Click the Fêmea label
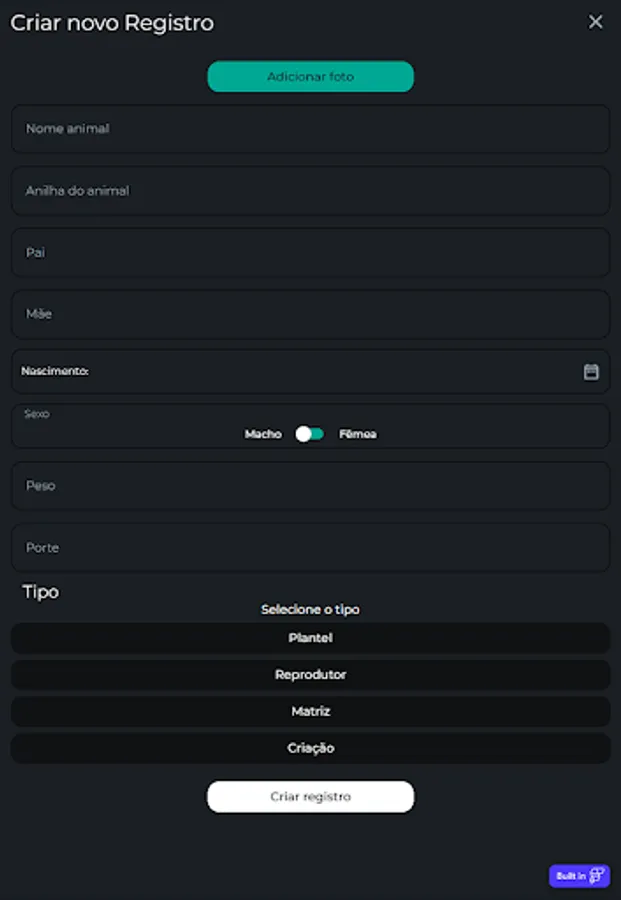621x900 pixels. coord(358,434)
